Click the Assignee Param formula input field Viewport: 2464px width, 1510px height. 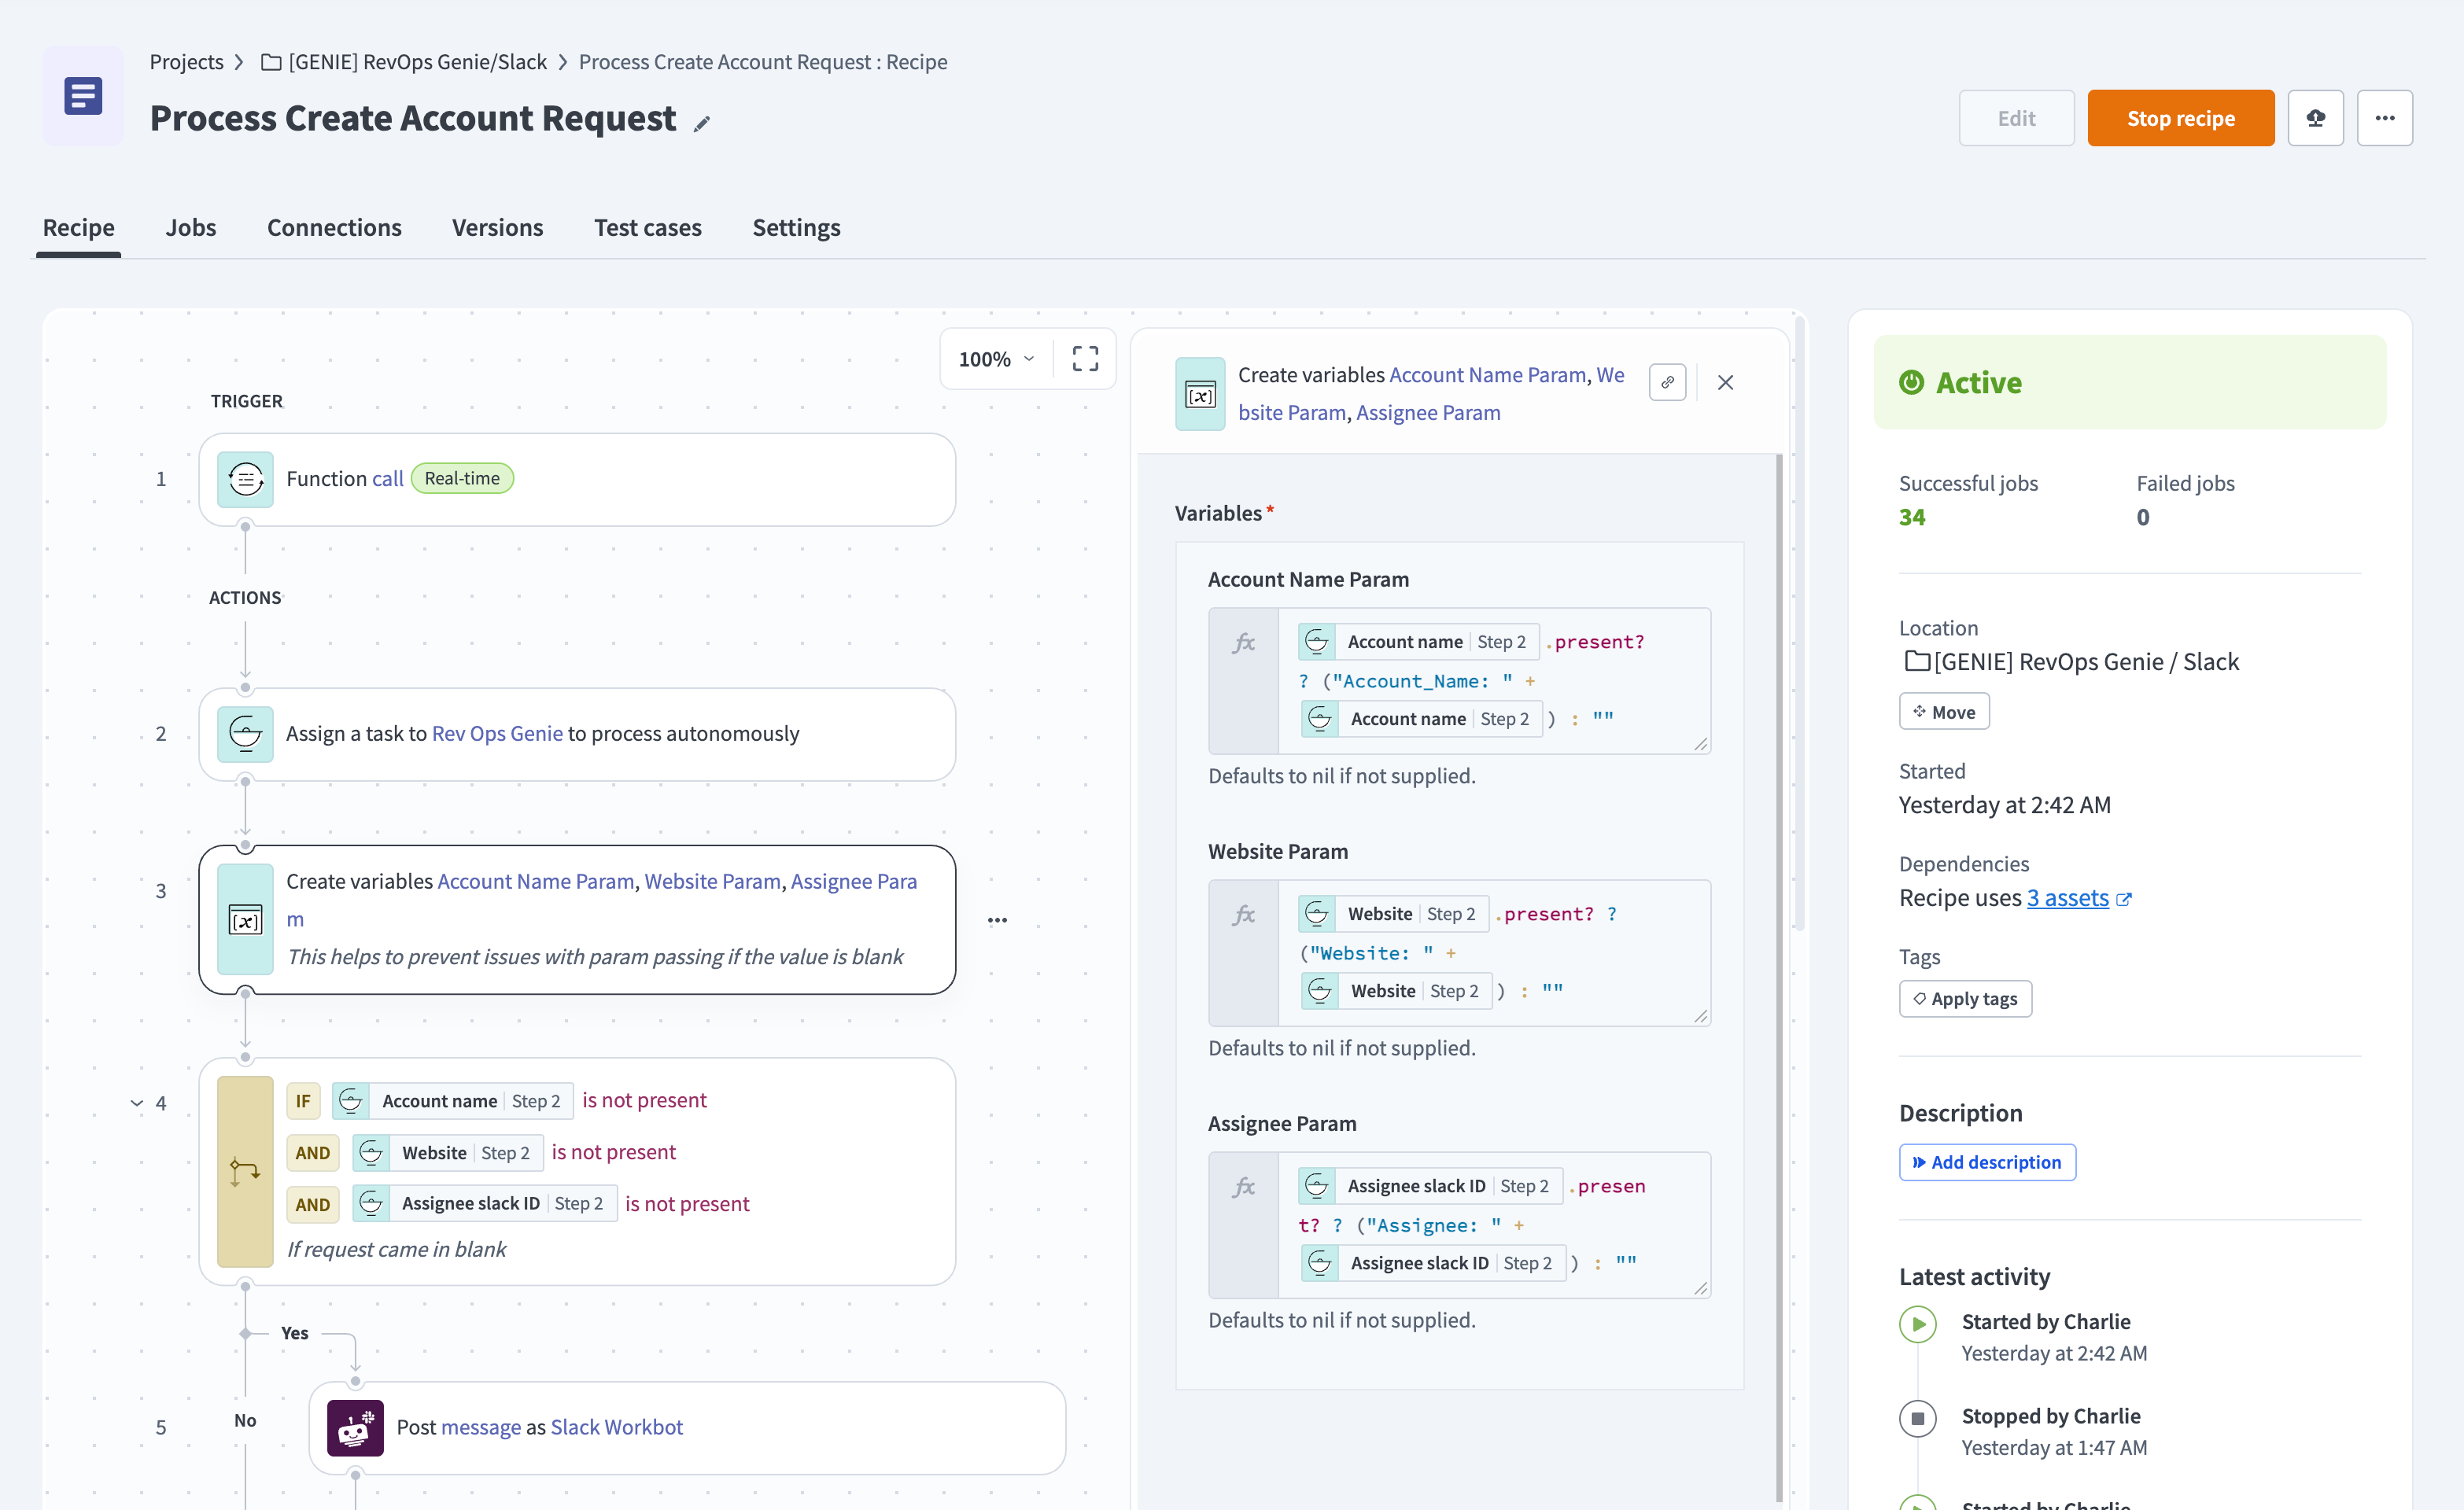pos(1459,1225)
